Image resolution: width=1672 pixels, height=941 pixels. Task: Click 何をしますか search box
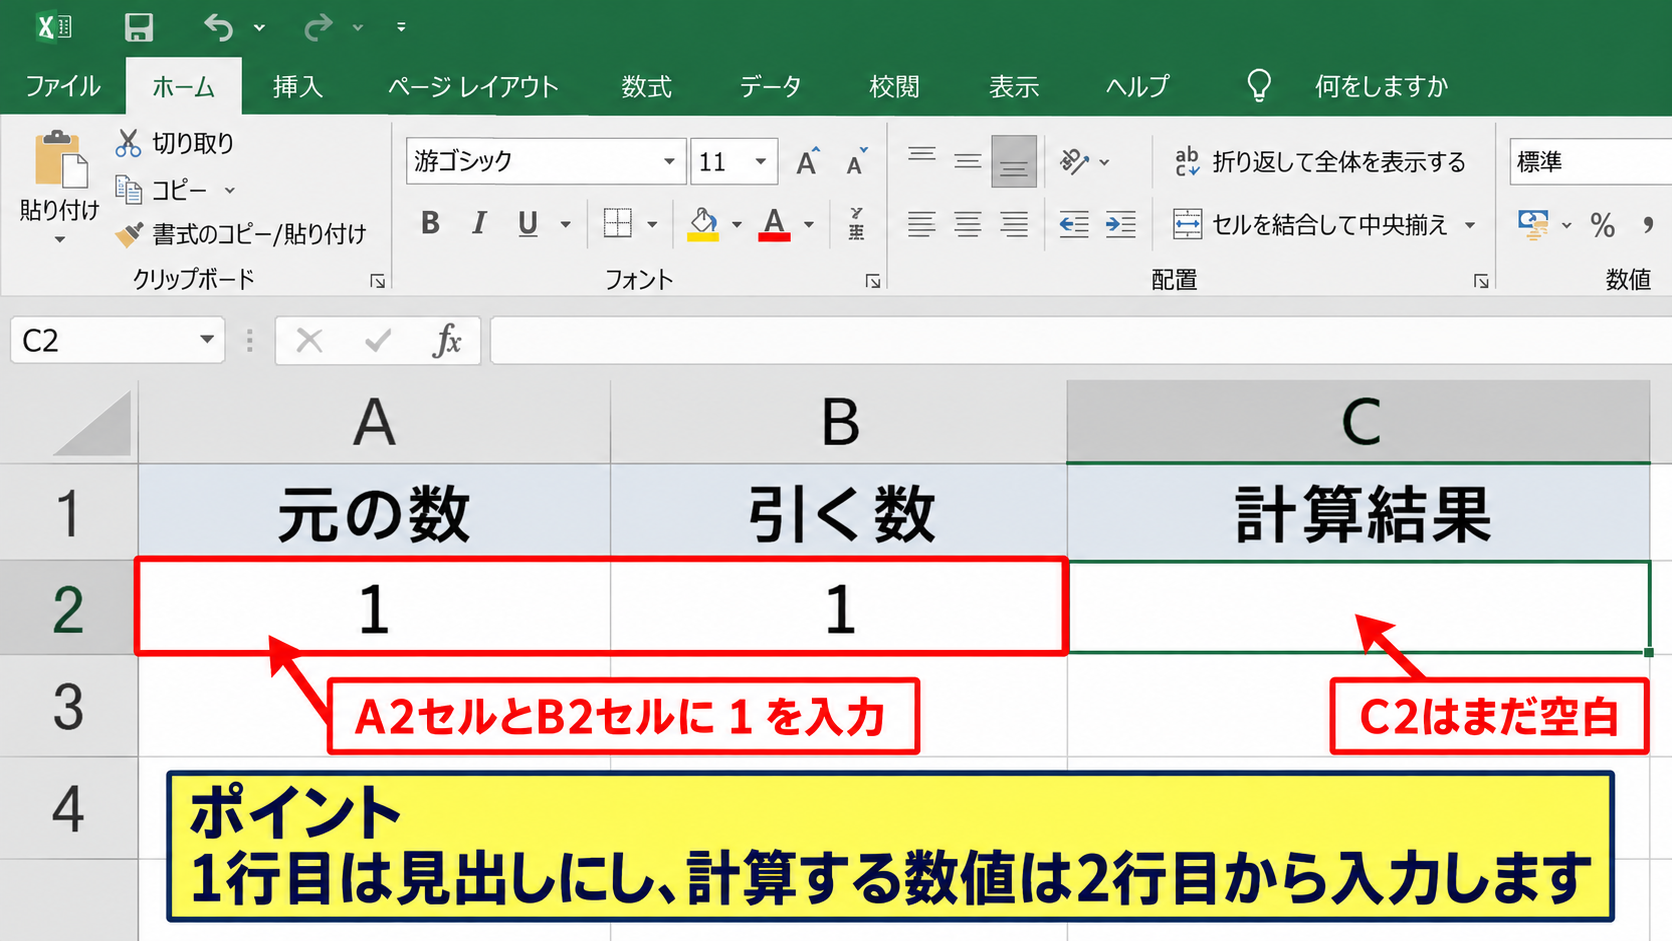click(x=1380, y=87)
